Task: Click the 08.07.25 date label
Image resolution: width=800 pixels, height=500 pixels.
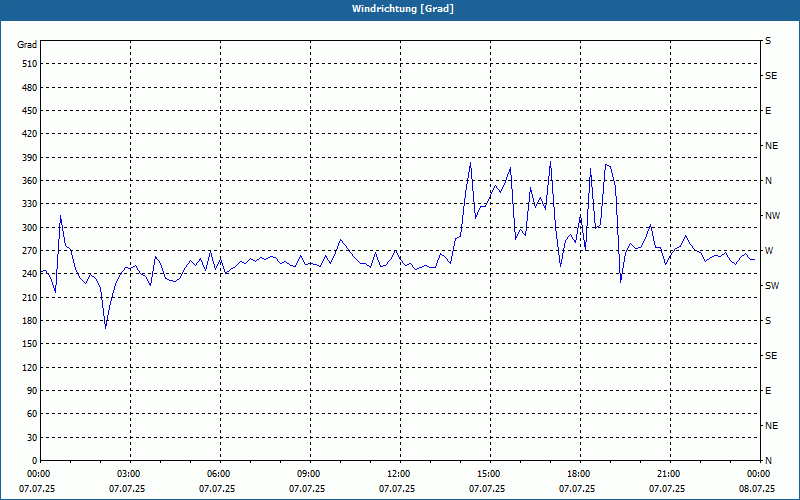Action: click(x=757, y=489)
